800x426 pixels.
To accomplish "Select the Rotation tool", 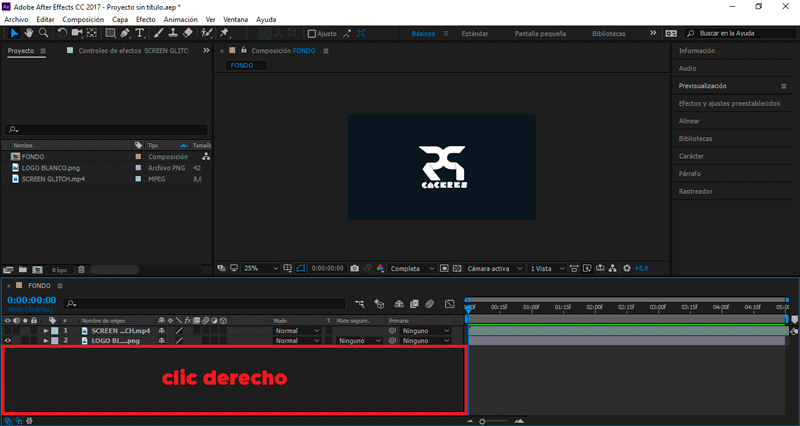I will 62,33.
